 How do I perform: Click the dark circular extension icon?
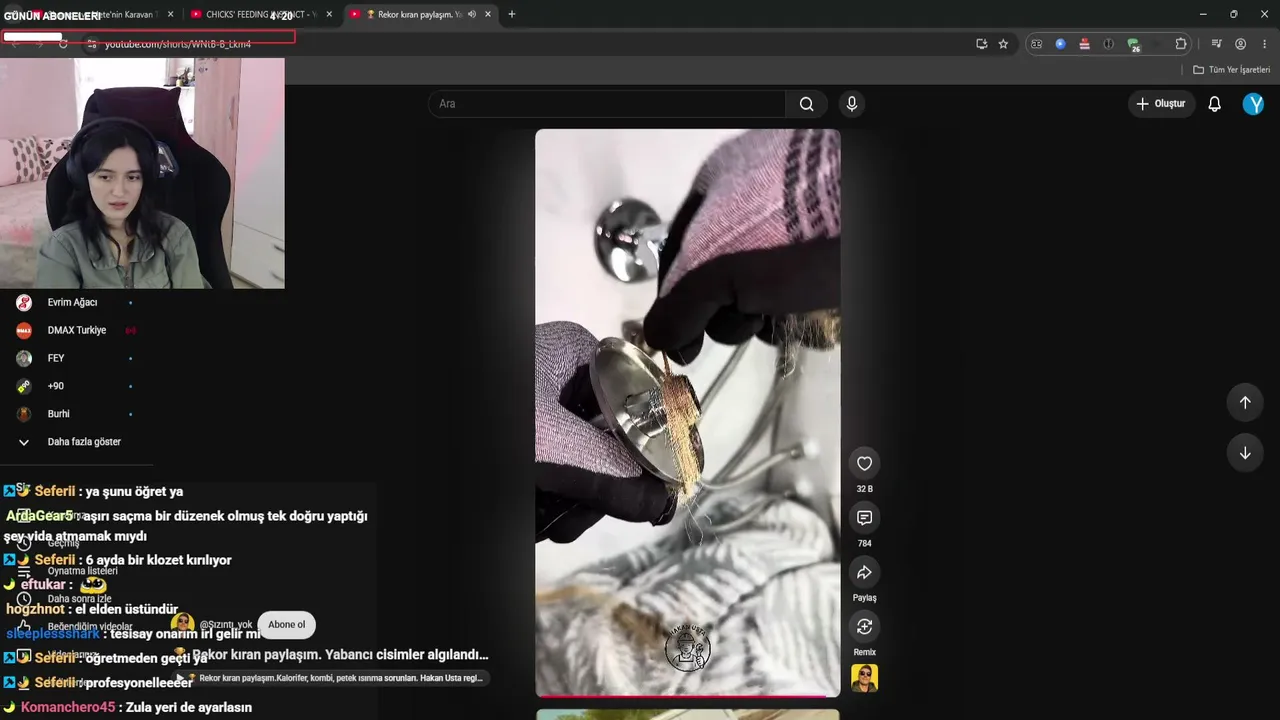pos(1108,44)
